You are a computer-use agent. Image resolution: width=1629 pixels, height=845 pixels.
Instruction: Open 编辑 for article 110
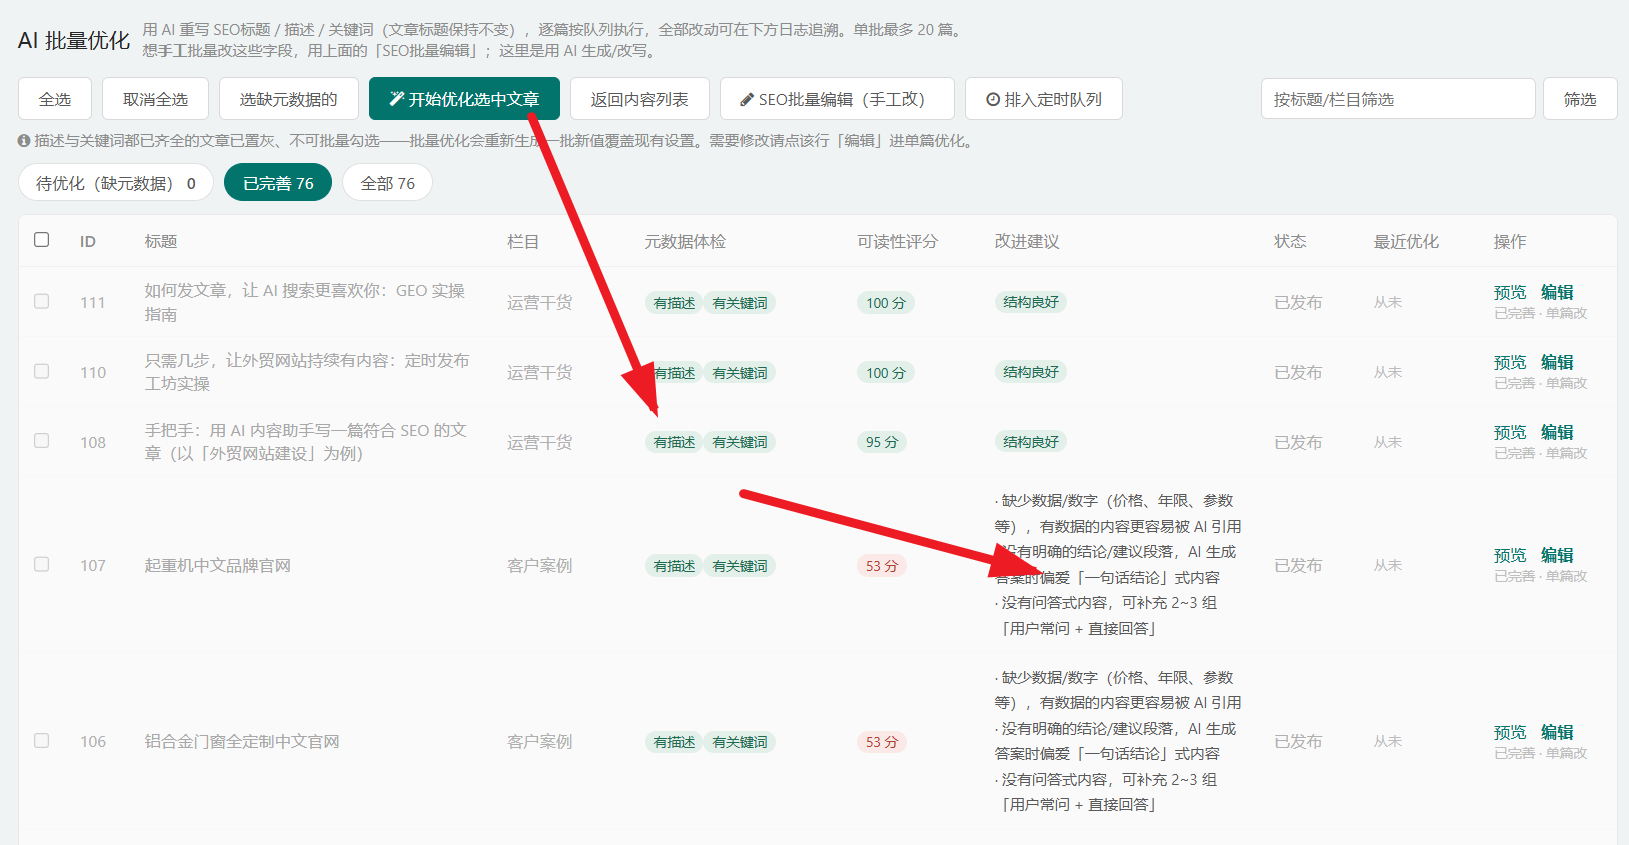pos(1557,362)
